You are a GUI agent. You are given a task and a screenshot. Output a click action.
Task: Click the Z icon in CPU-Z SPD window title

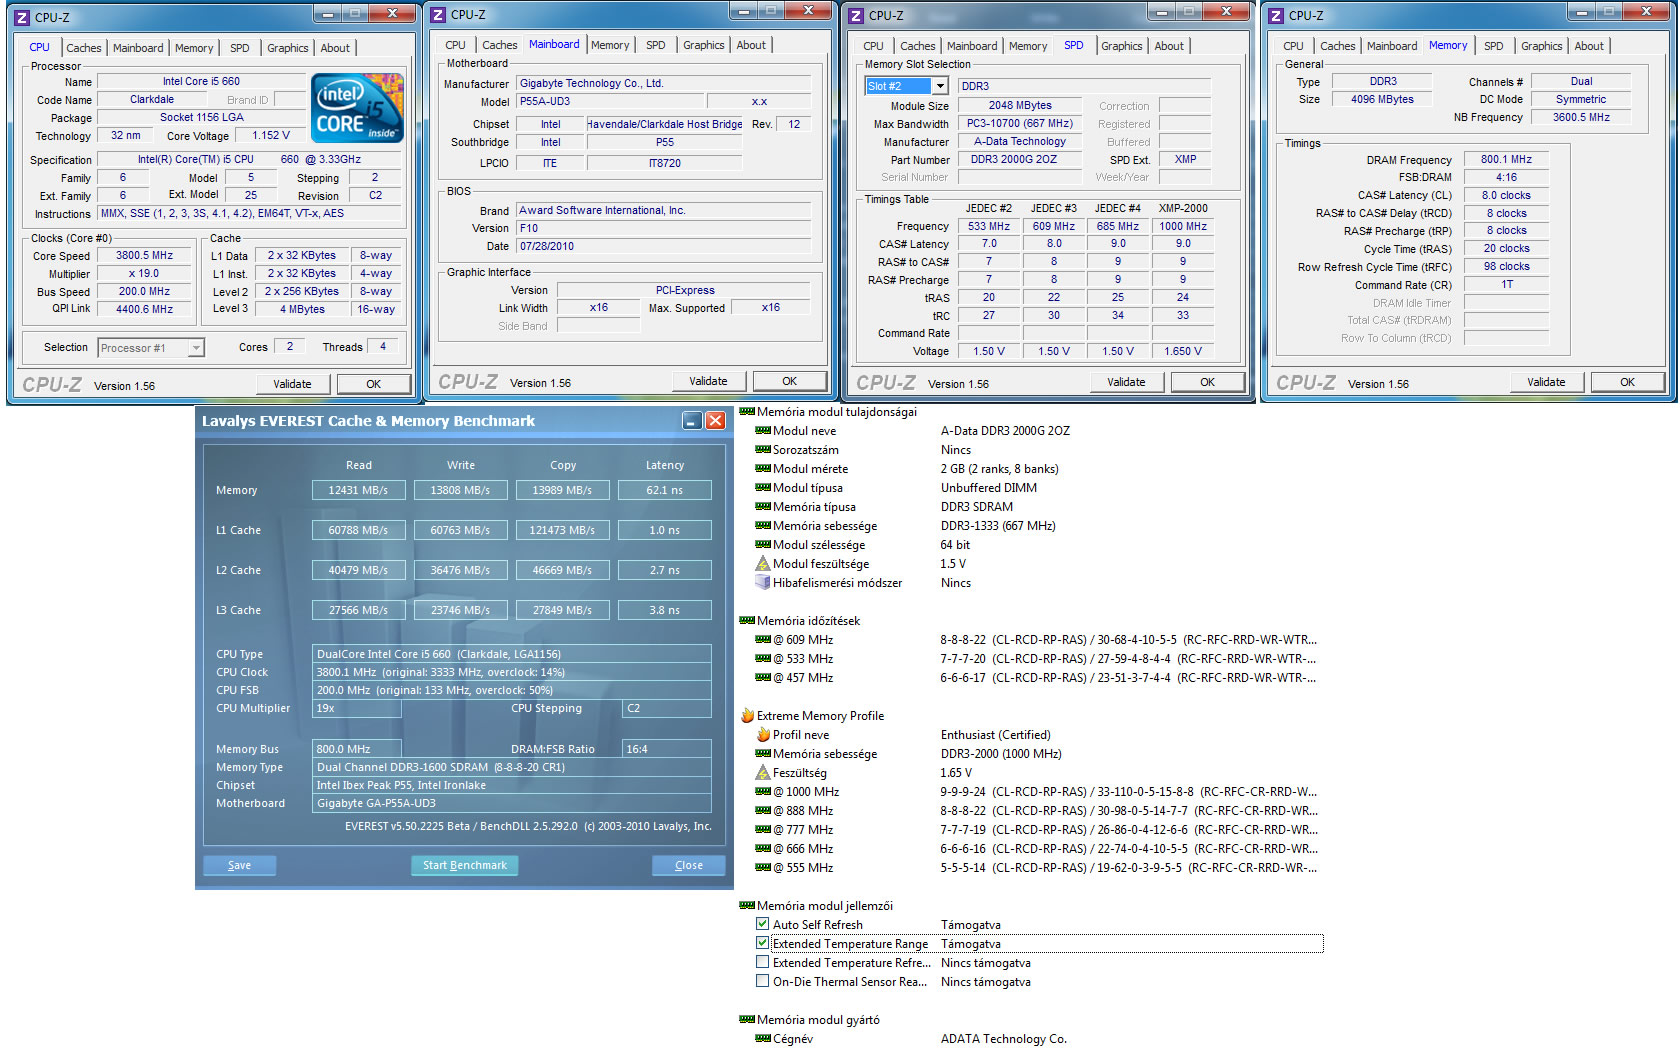(856, 16)
